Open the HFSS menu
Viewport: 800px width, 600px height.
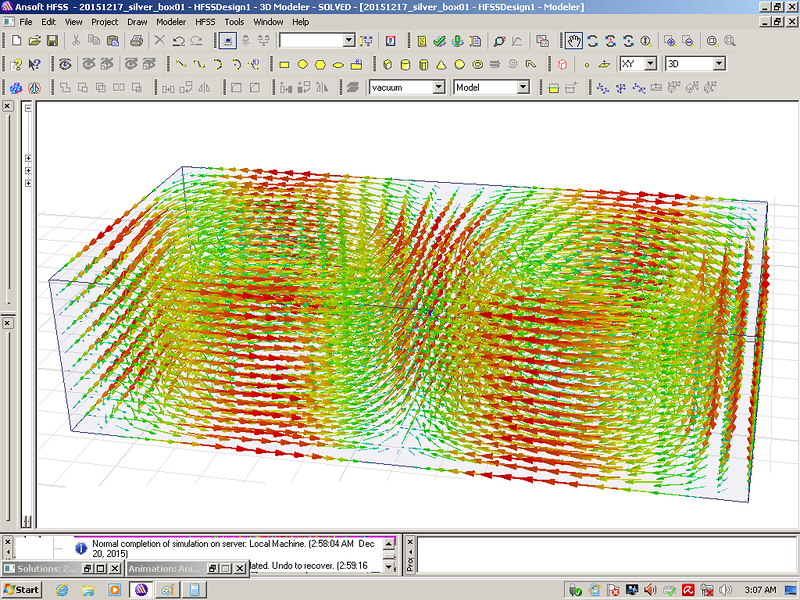pos(205,21)
